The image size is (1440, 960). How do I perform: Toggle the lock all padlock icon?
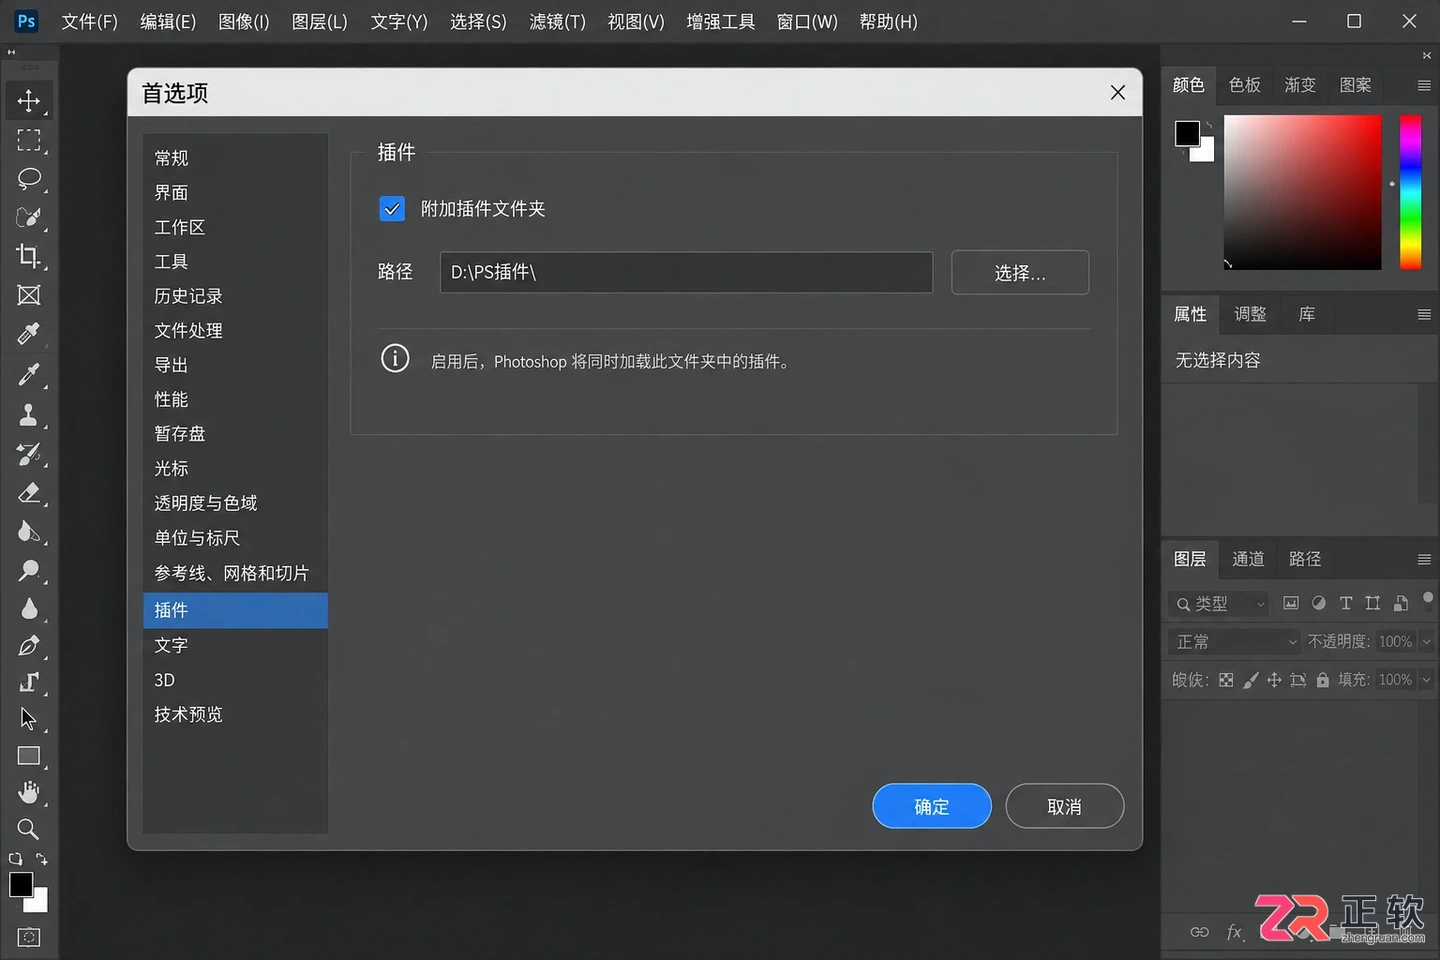(1323, 680)
